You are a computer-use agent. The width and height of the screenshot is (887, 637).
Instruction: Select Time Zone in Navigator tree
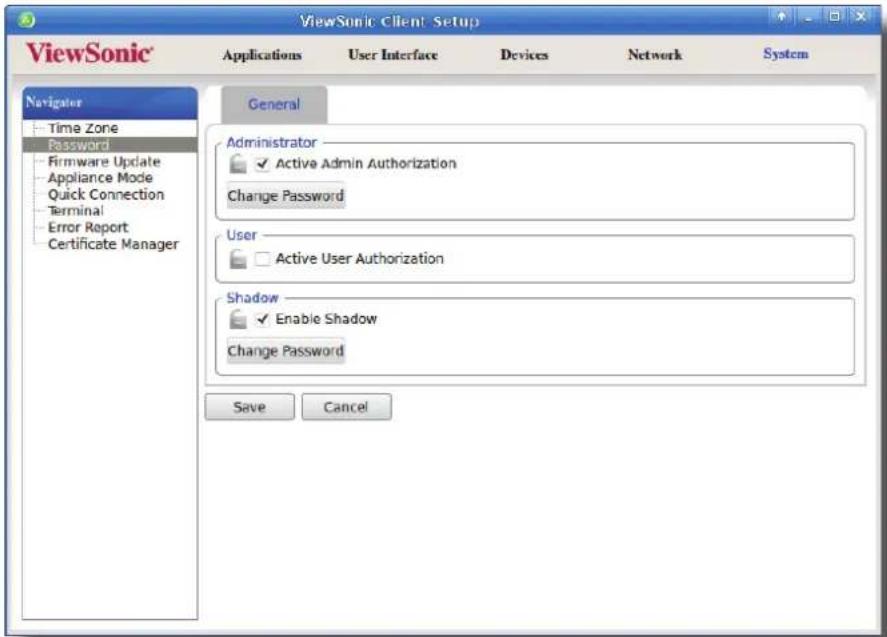[83, 128]
